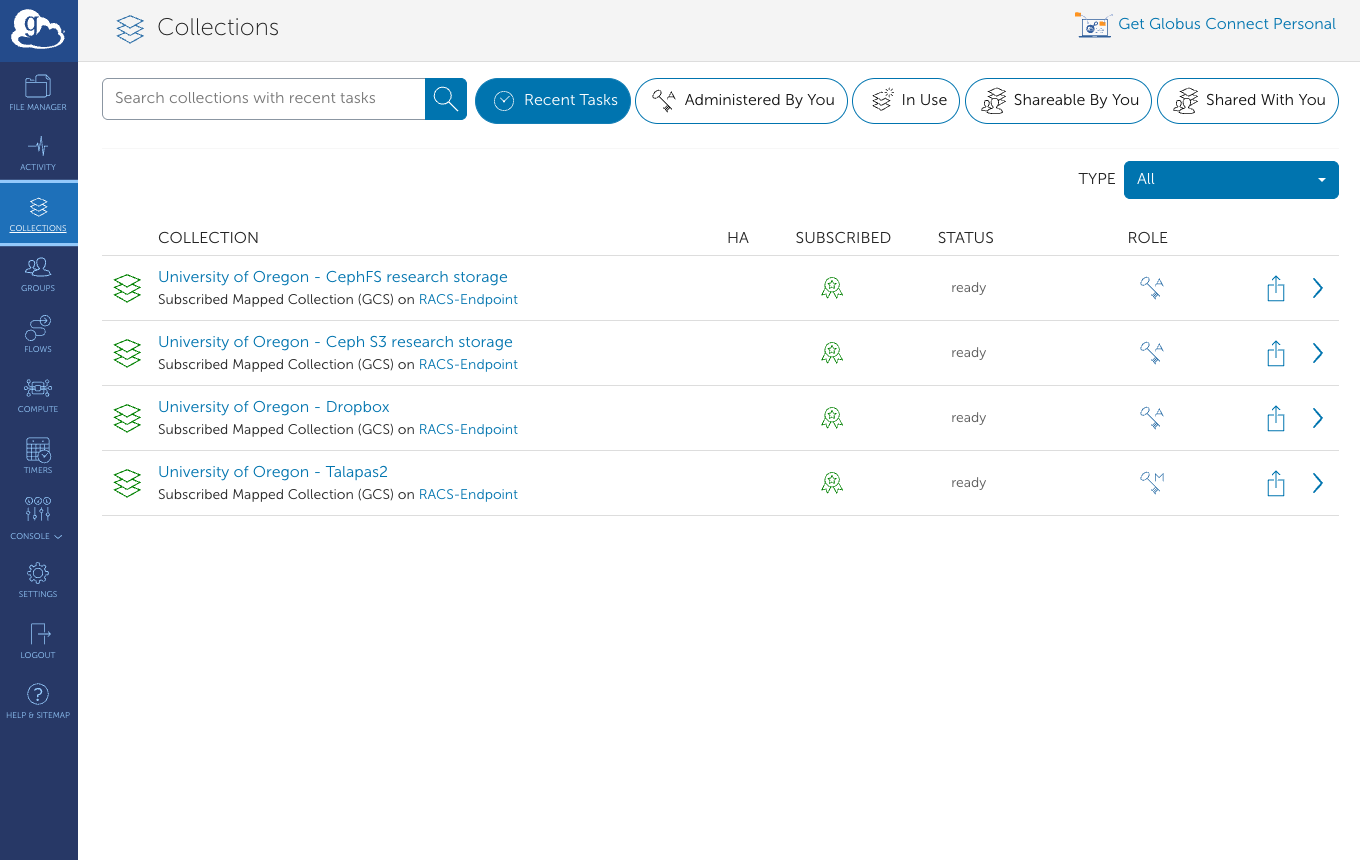
Task: Open Settings from the sidebar
Action: click(38, 580)
